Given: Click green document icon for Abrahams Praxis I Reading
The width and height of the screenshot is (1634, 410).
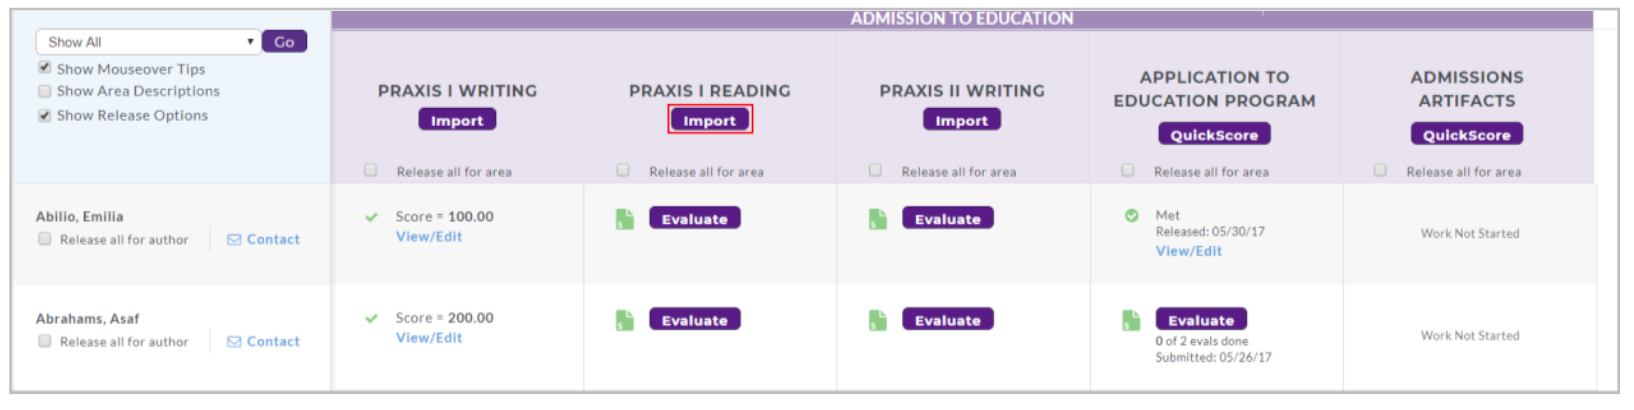Looking at the screenshot, I should tap(625, 320).
